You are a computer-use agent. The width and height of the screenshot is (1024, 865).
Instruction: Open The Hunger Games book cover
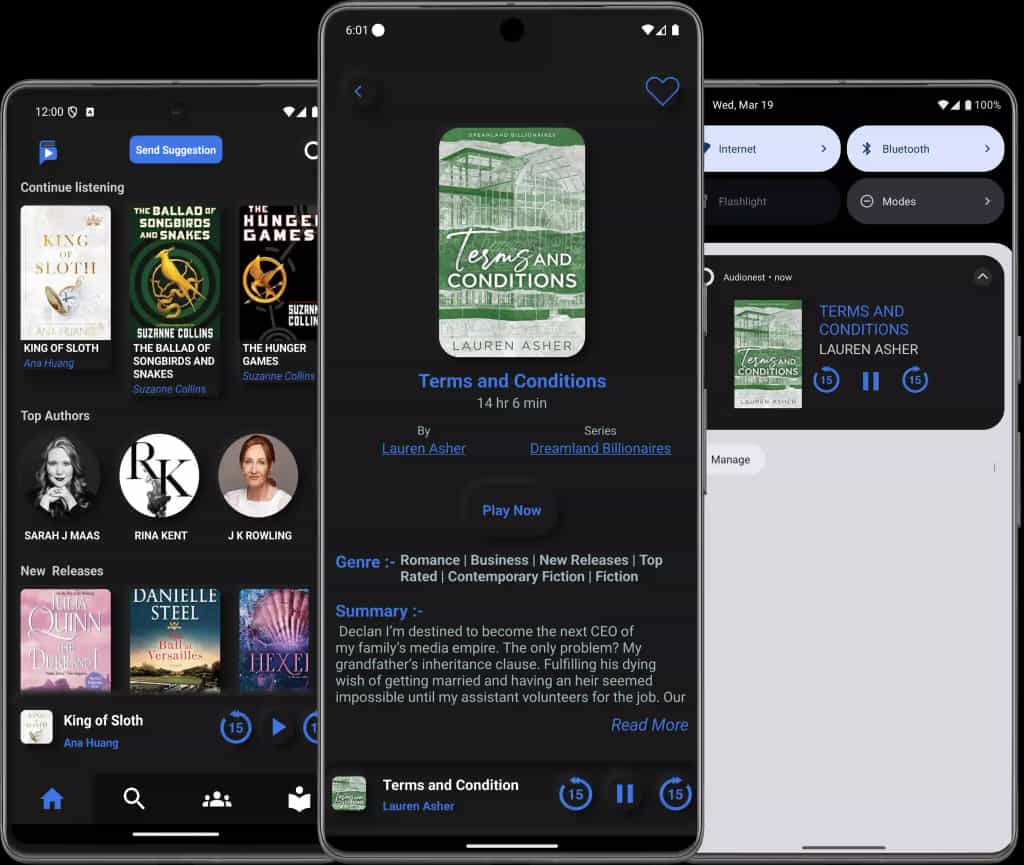pos(279,272)
